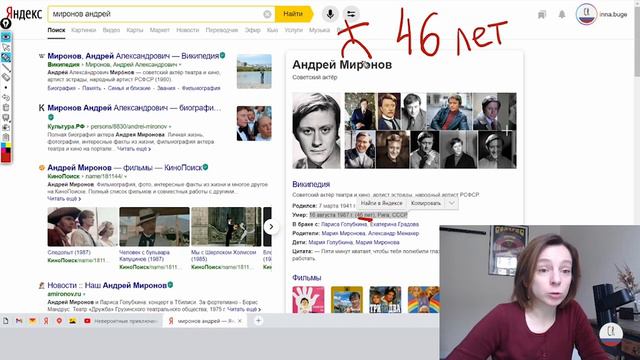Select the highlighter tool in pen toolbar
640x360 pixels.
coord(6,58)
